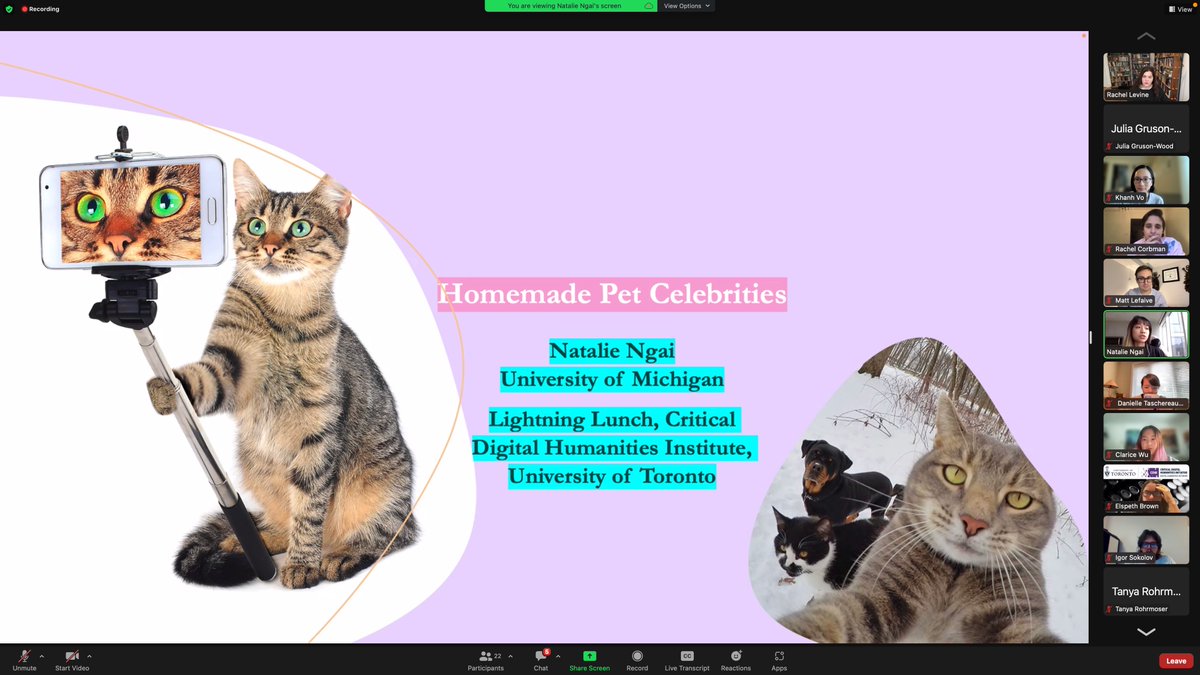Viewport: 1200px width, 675px height.
Task: Show previous participants with up chevron
Action: pos(1146,36)
